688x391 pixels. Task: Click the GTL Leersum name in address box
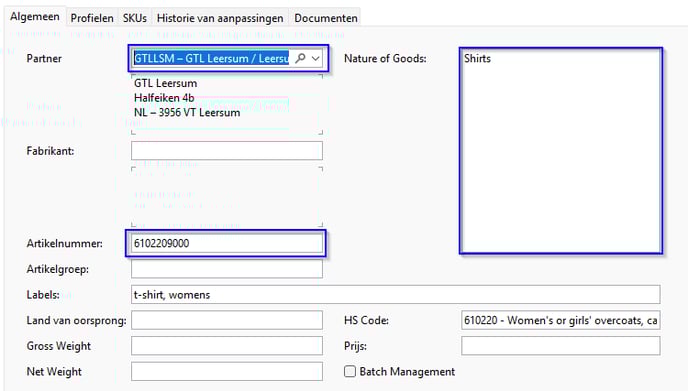coord(165,83)
